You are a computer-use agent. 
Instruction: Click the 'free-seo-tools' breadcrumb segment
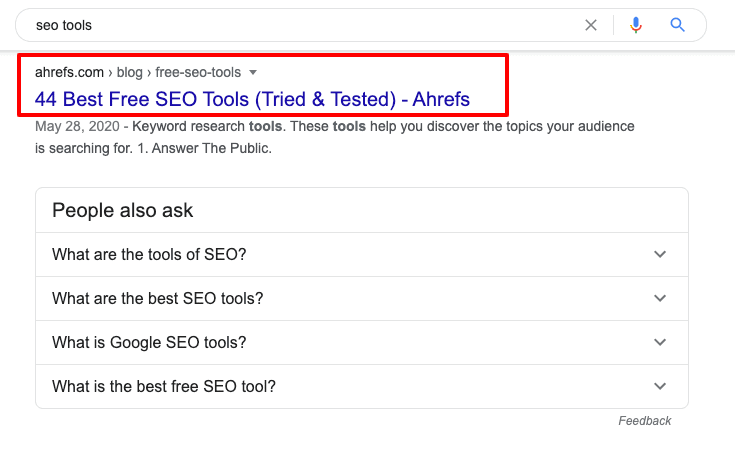(x=198, y=72)
